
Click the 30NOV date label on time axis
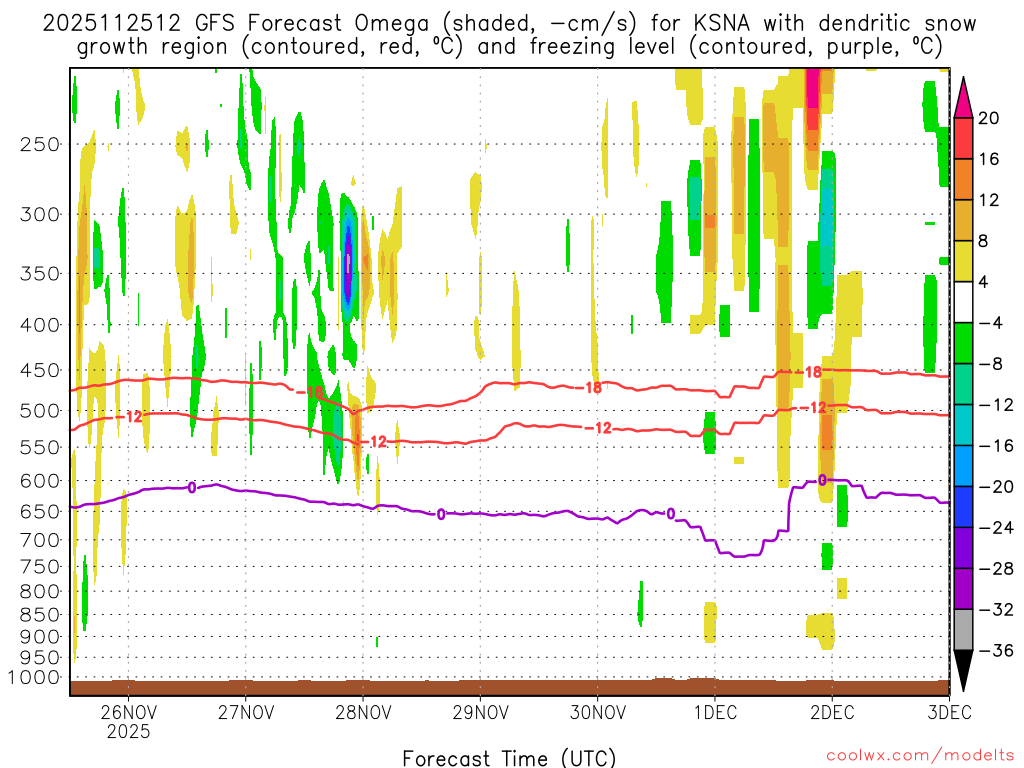598,712
